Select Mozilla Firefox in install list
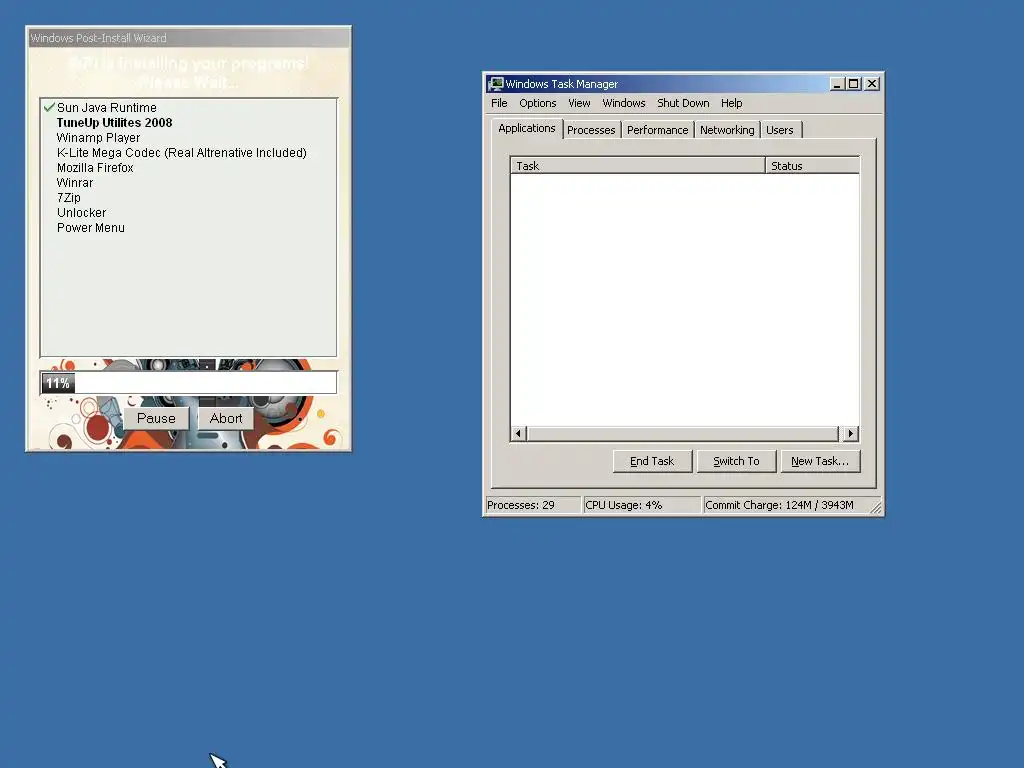This screenshot has height=768, width=1024. [95, 168]
